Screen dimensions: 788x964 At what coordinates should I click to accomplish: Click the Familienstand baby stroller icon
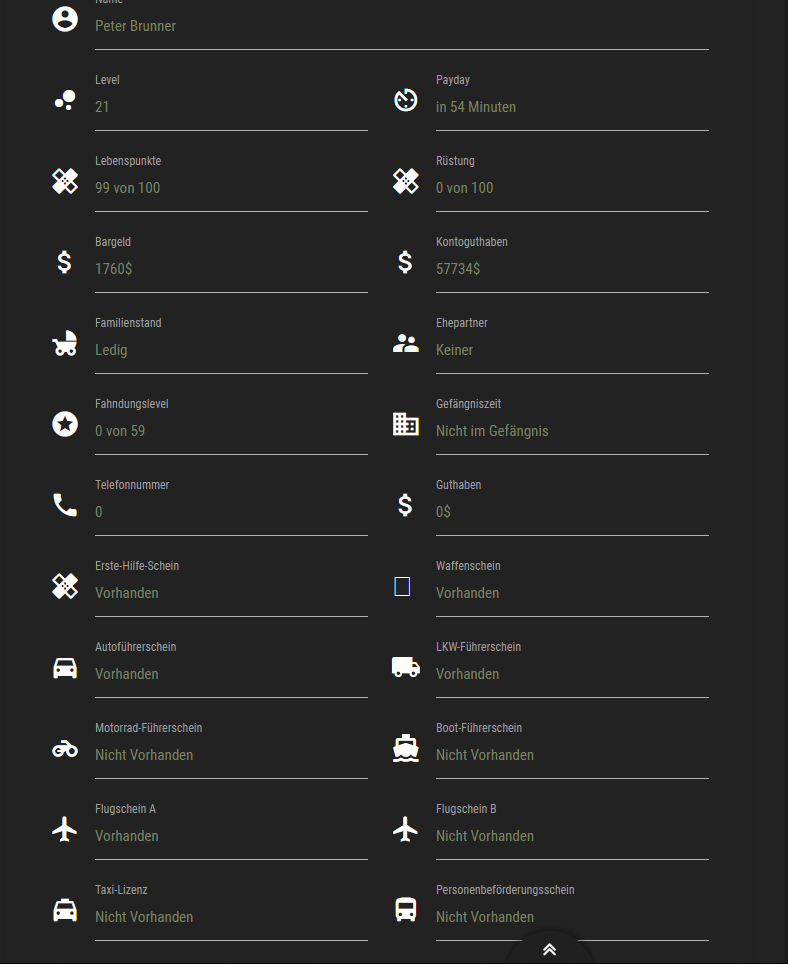(x=65, y=343)
